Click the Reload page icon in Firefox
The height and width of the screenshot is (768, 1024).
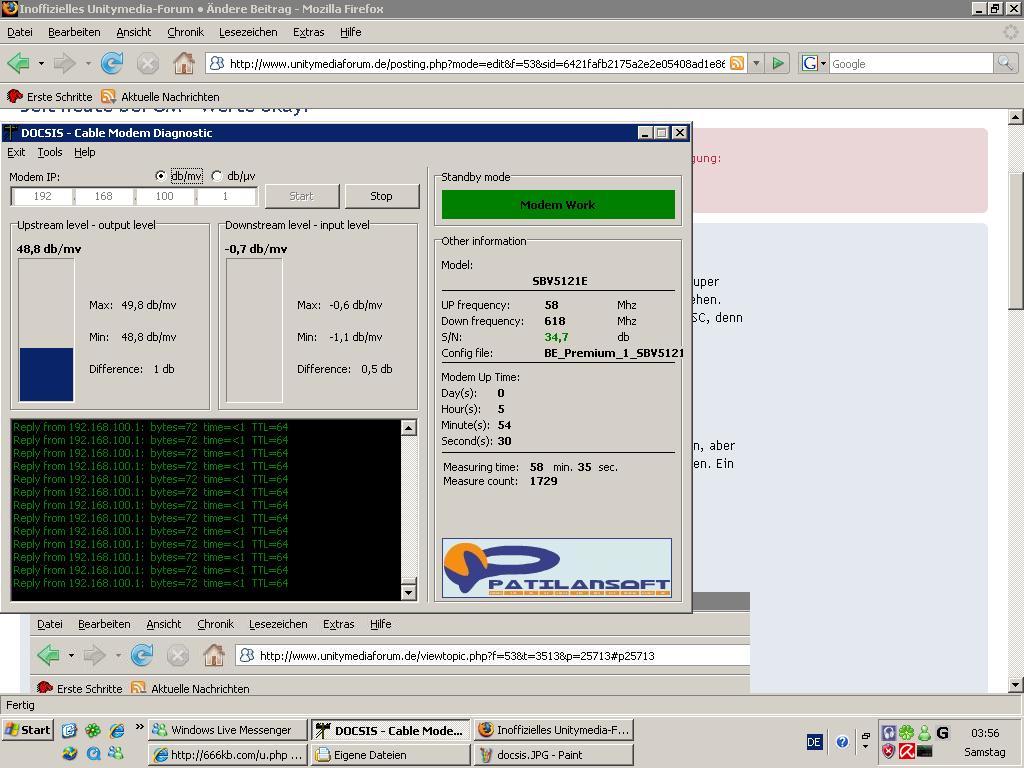click(112, 63)
